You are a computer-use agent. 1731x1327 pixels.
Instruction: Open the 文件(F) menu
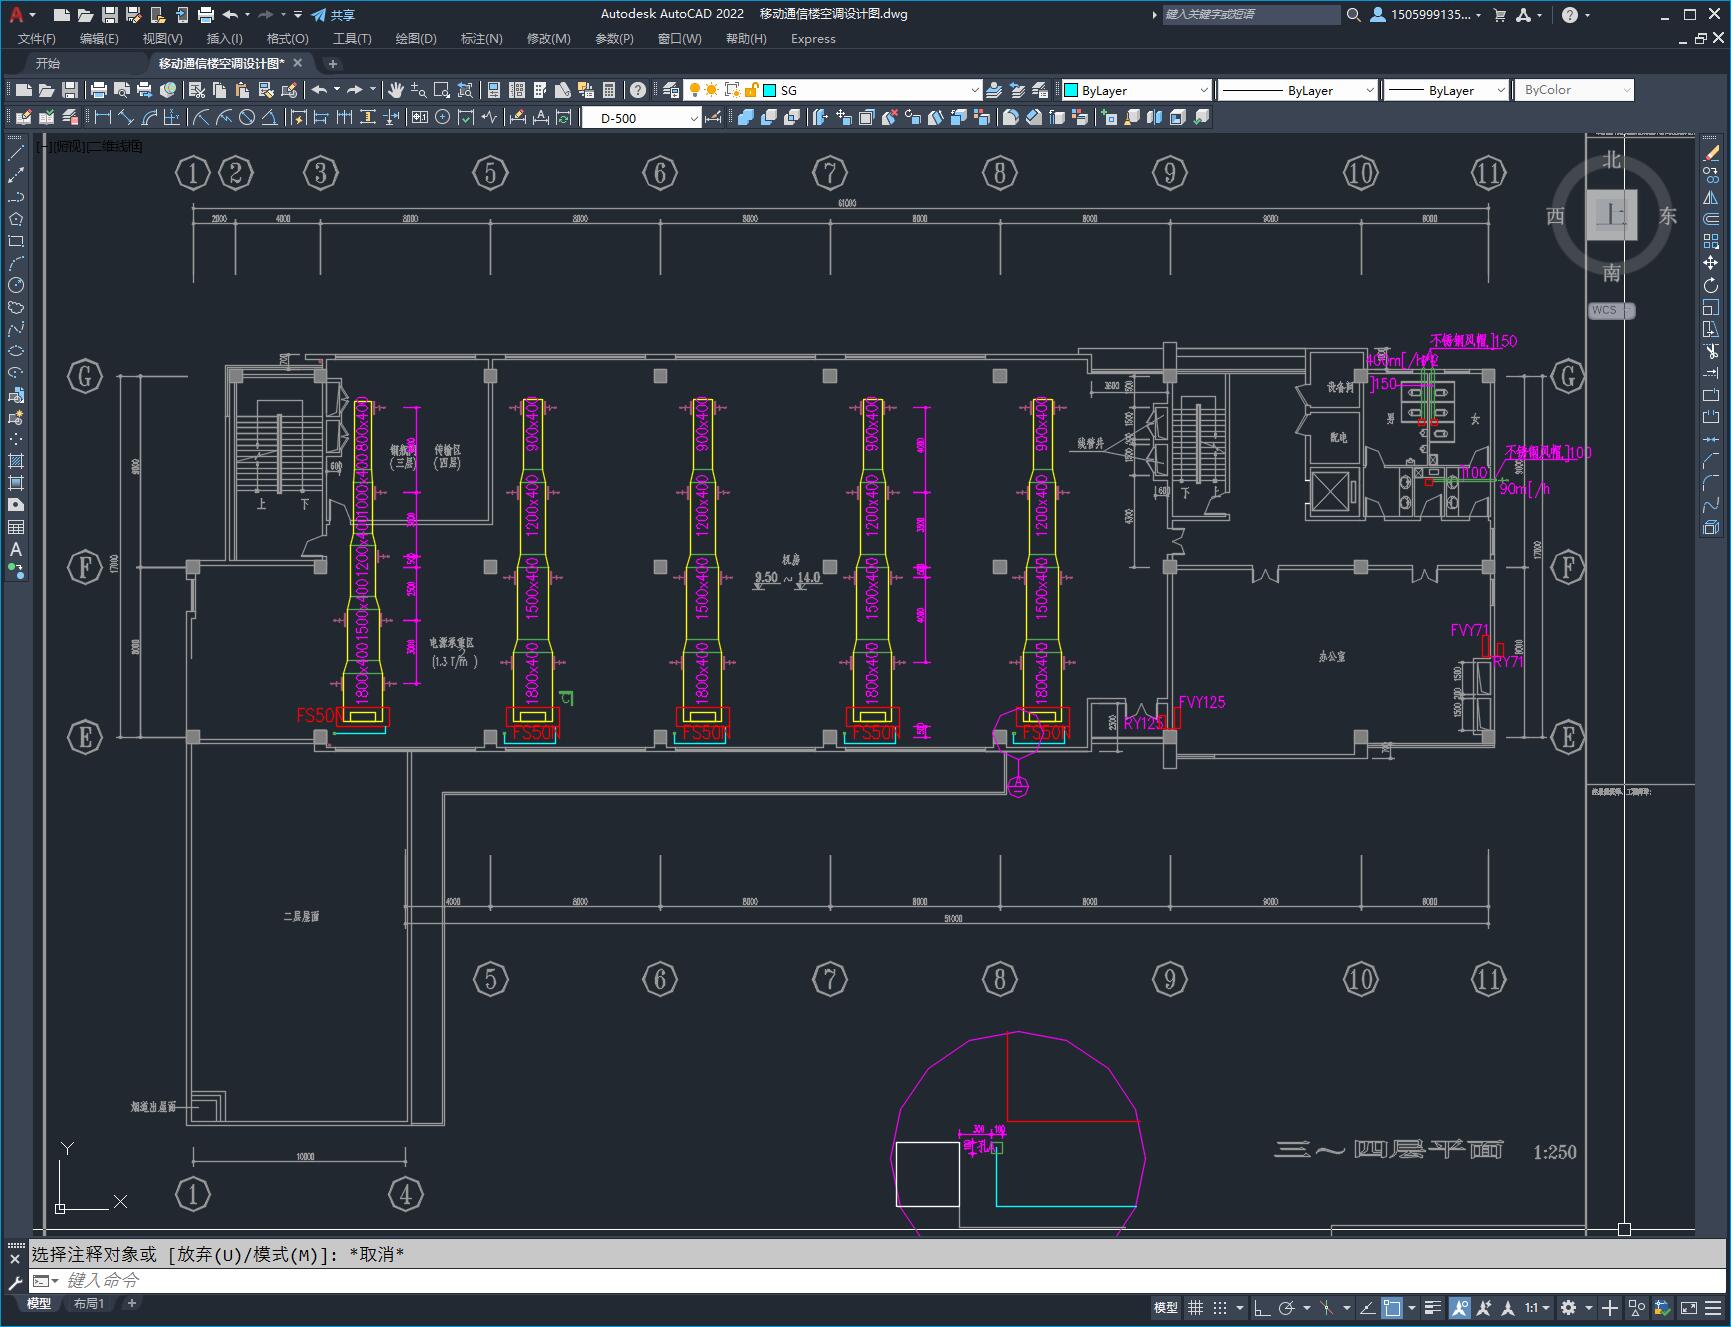click(37, 38)
